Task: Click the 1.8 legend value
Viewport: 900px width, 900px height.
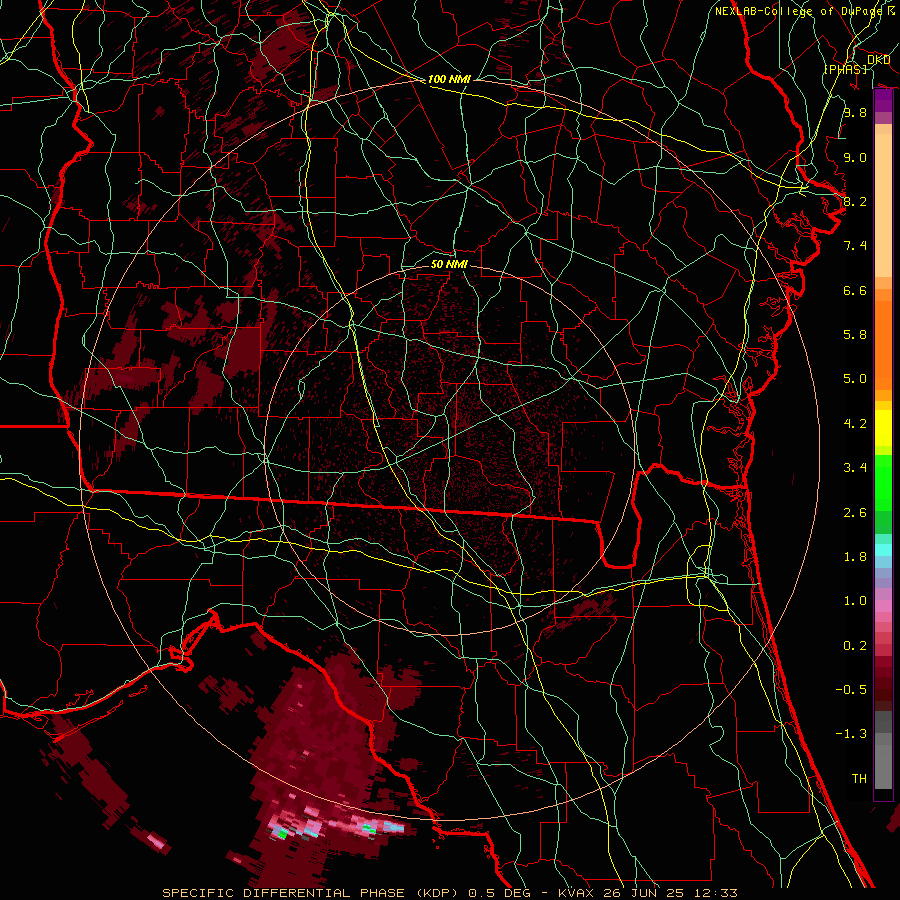Action: pos(855,557)
